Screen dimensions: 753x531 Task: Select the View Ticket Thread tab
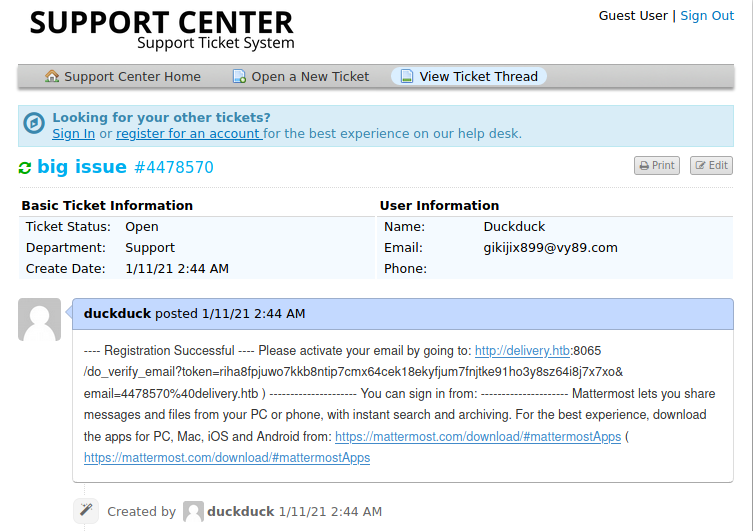coord(478,77)
